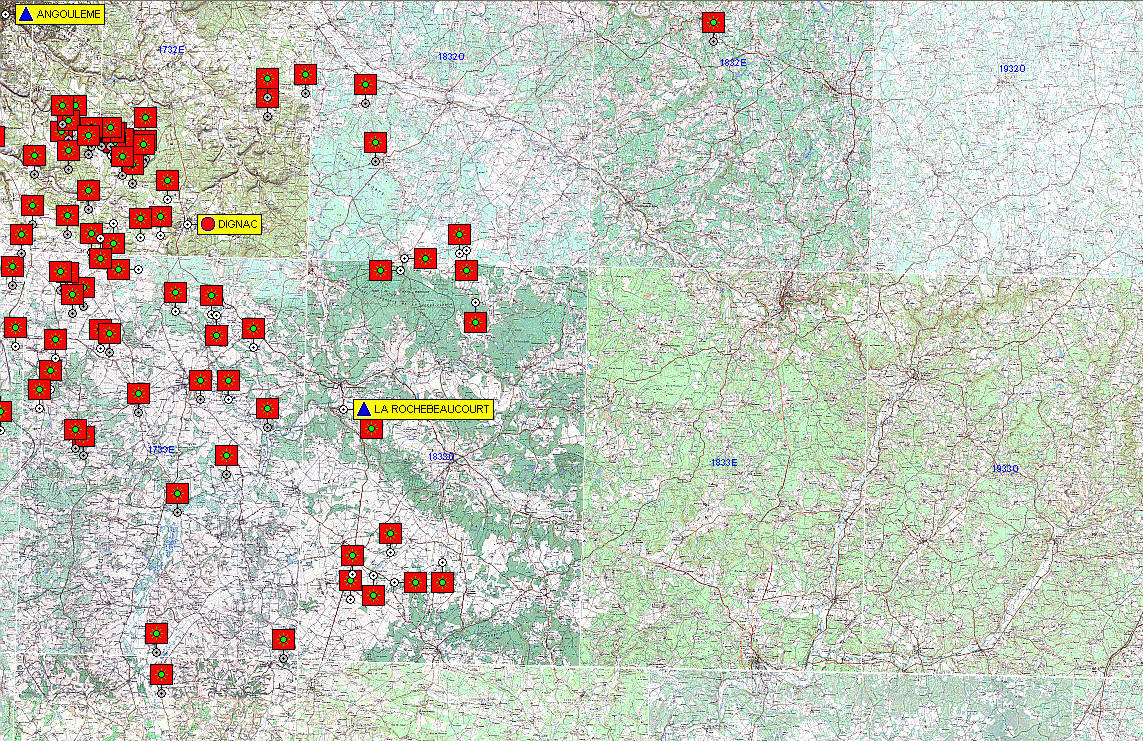Select the ANGOULEME yellow label text
The height and width of the screenshot is (741, 1143).
(68, 15)
